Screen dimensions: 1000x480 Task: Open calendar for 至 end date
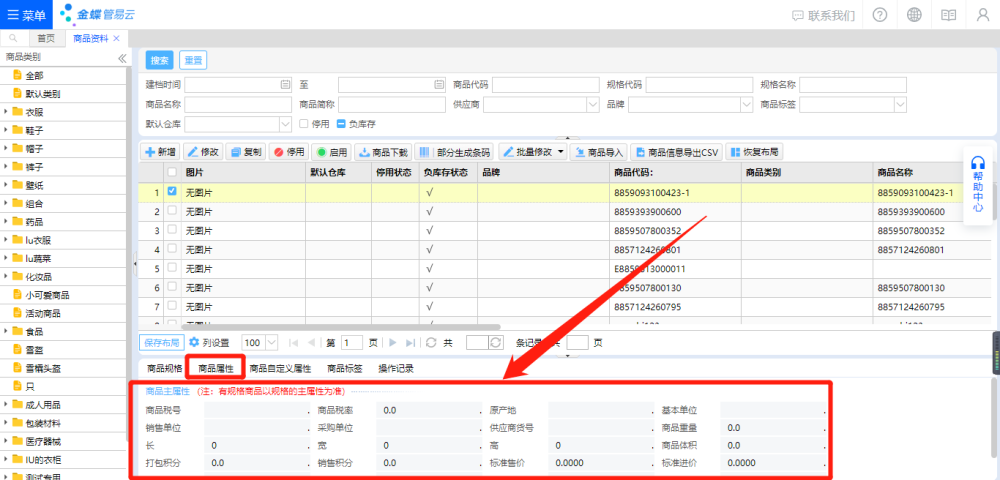439,85
